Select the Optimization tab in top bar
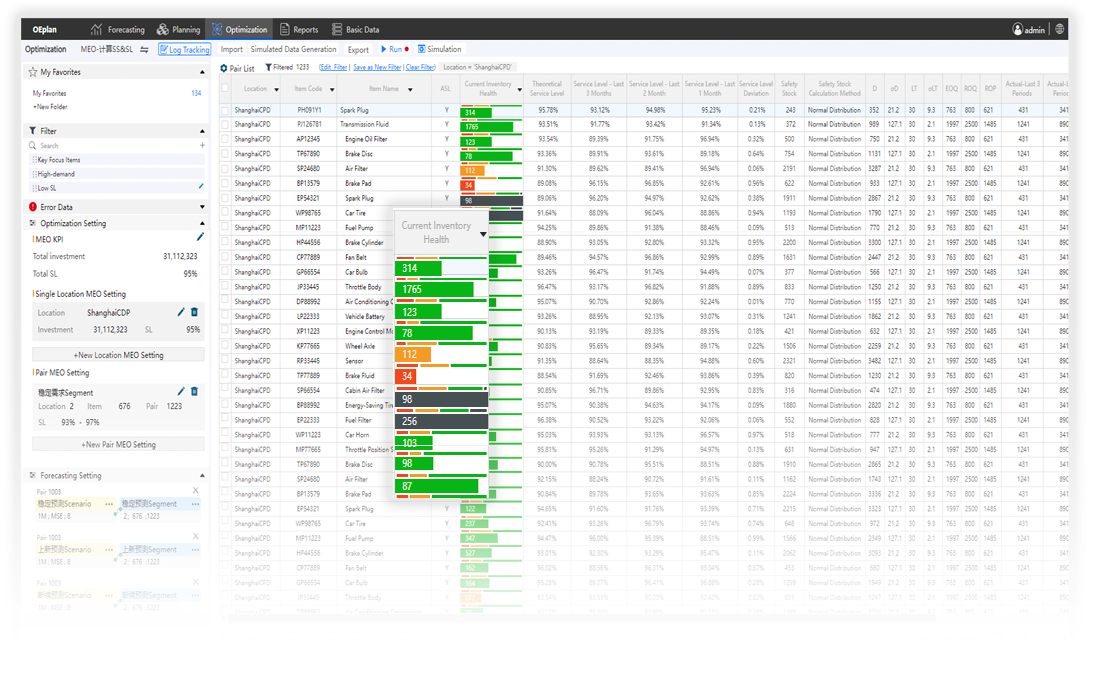1097x673 pixels. point(239,29)
